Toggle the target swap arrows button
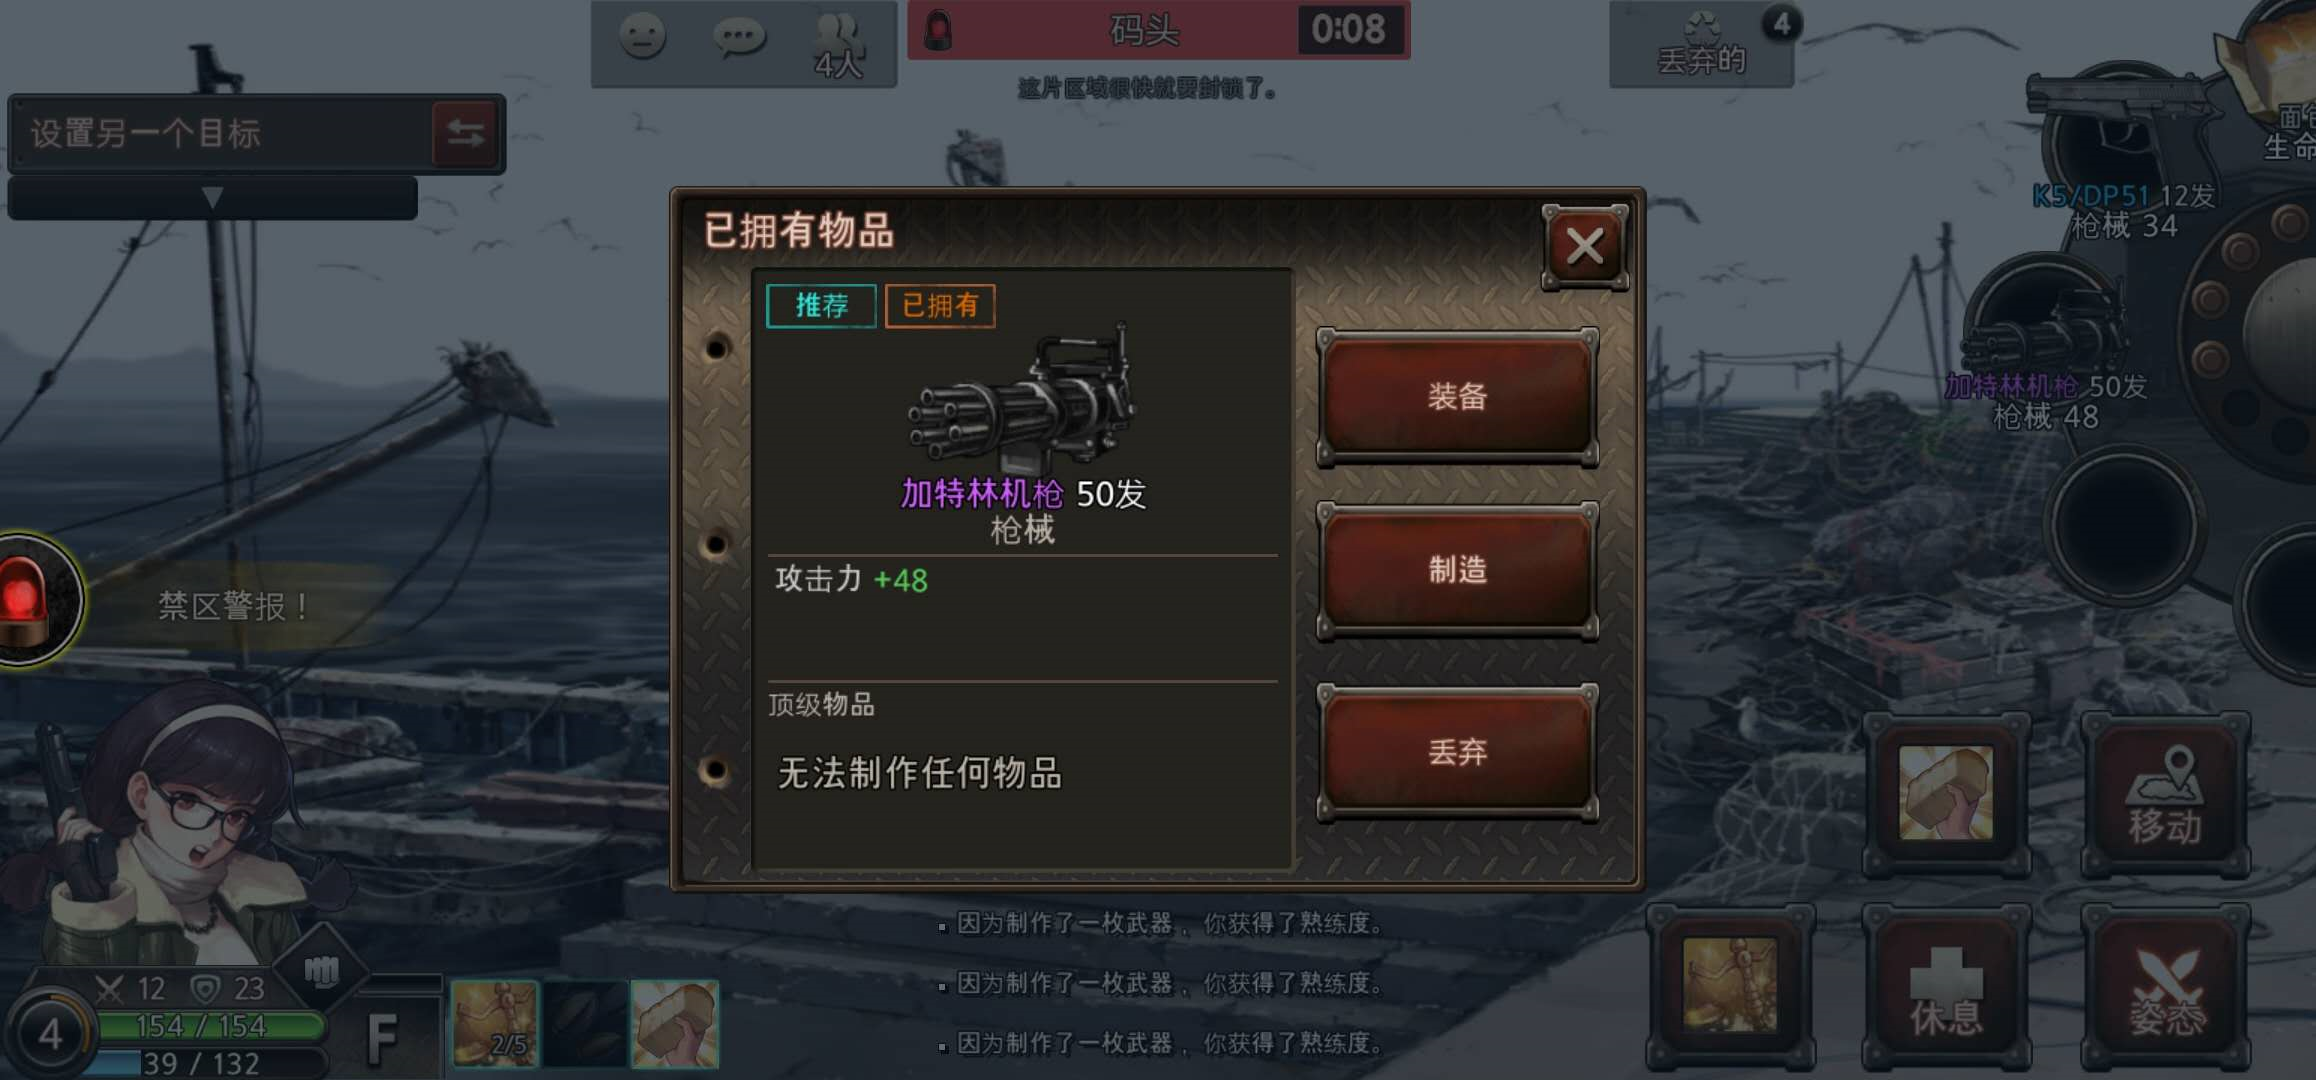2316x1080 pixels. pyautogui.click(x=465, y=133)
